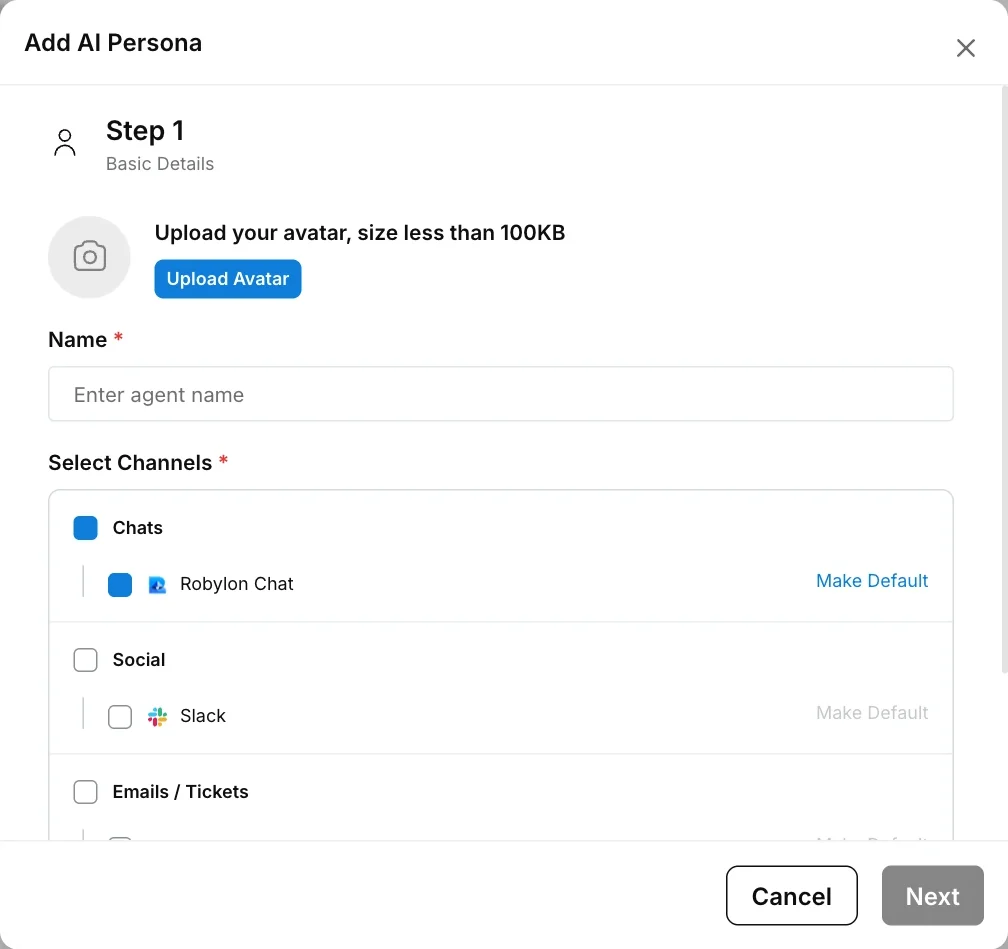Viewport: 1008px width, 949px height.
Task: Uncheck the Robylon Chat checkbox
Action: 120,584
